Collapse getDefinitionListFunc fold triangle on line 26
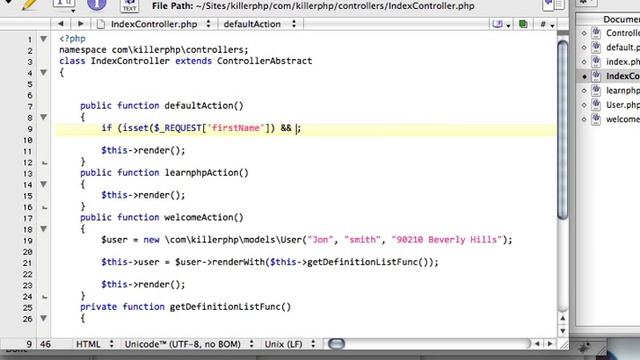The image size is (640, 360). click(43, 318)
